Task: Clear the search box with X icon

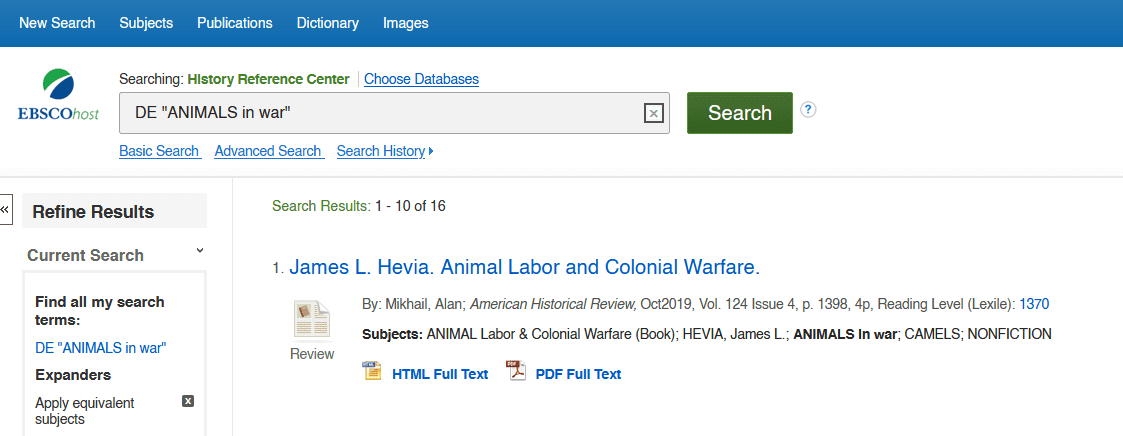Action: pos(653,113)
